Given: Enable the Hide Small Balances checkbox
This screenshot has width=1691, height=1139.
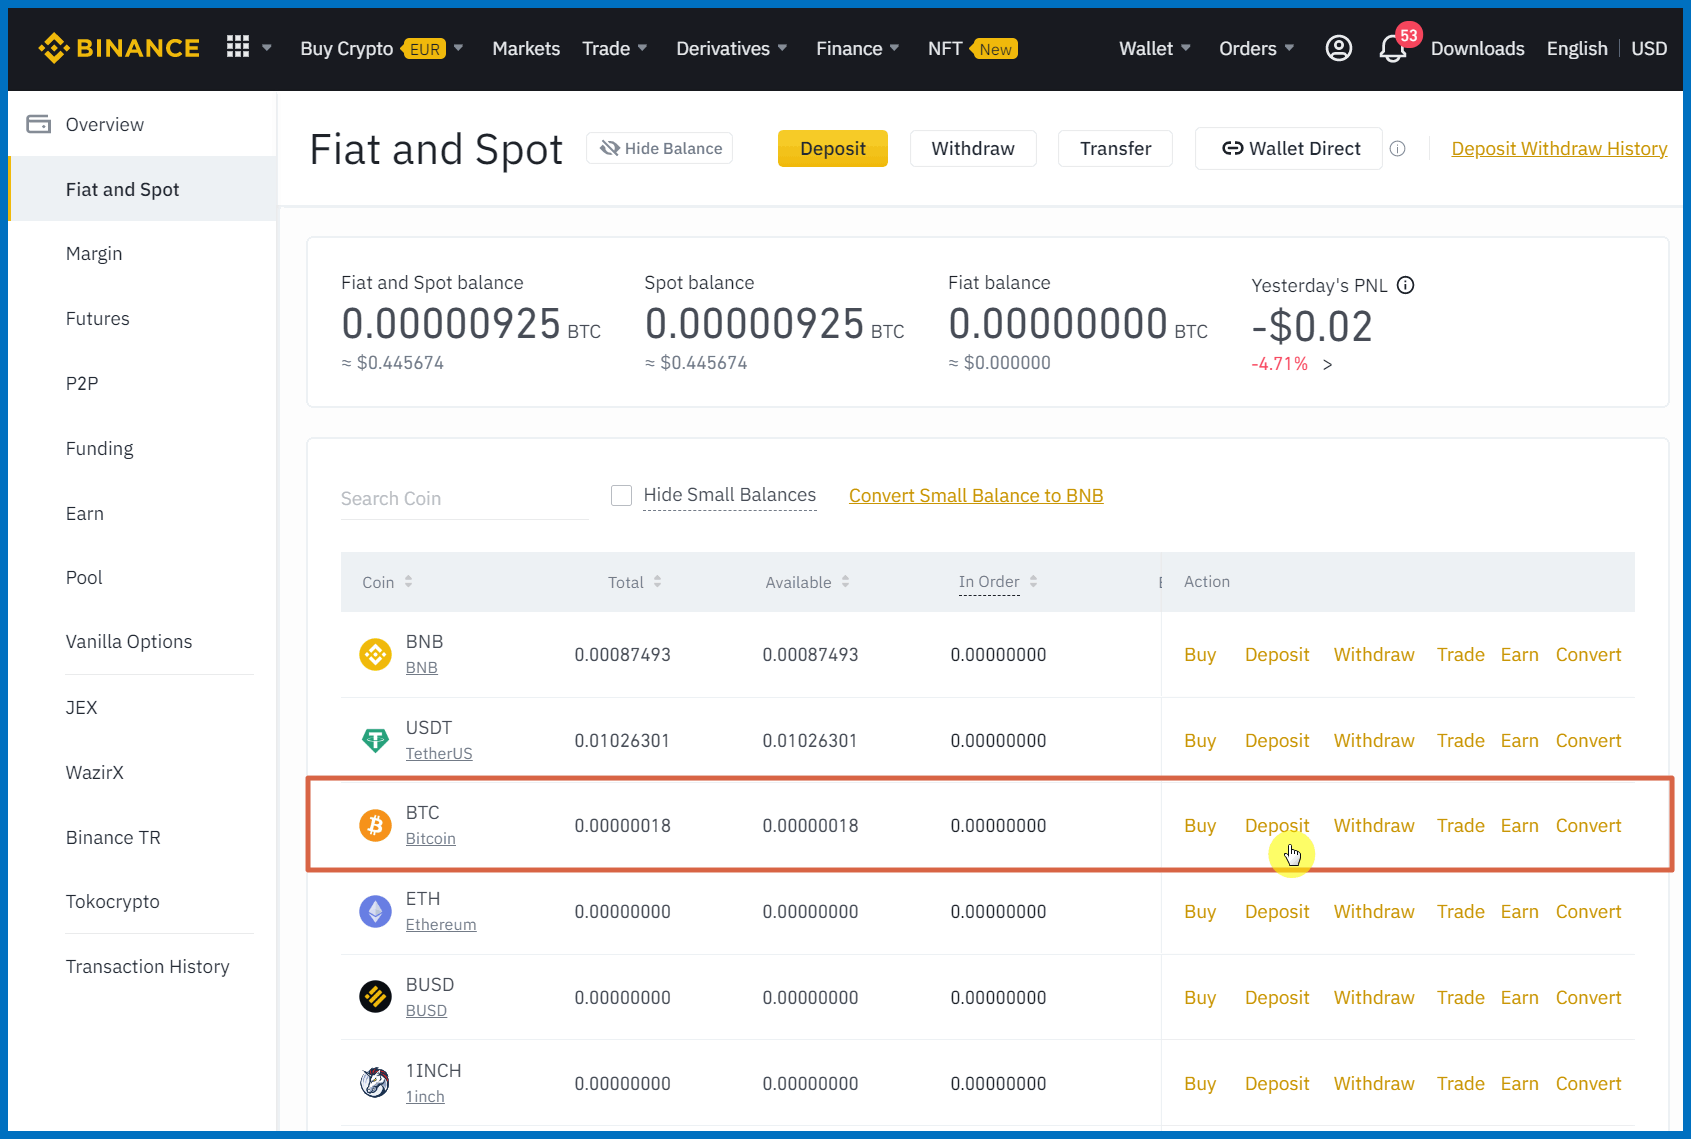Looking at the screenshot, I should (x=621, y=496).
